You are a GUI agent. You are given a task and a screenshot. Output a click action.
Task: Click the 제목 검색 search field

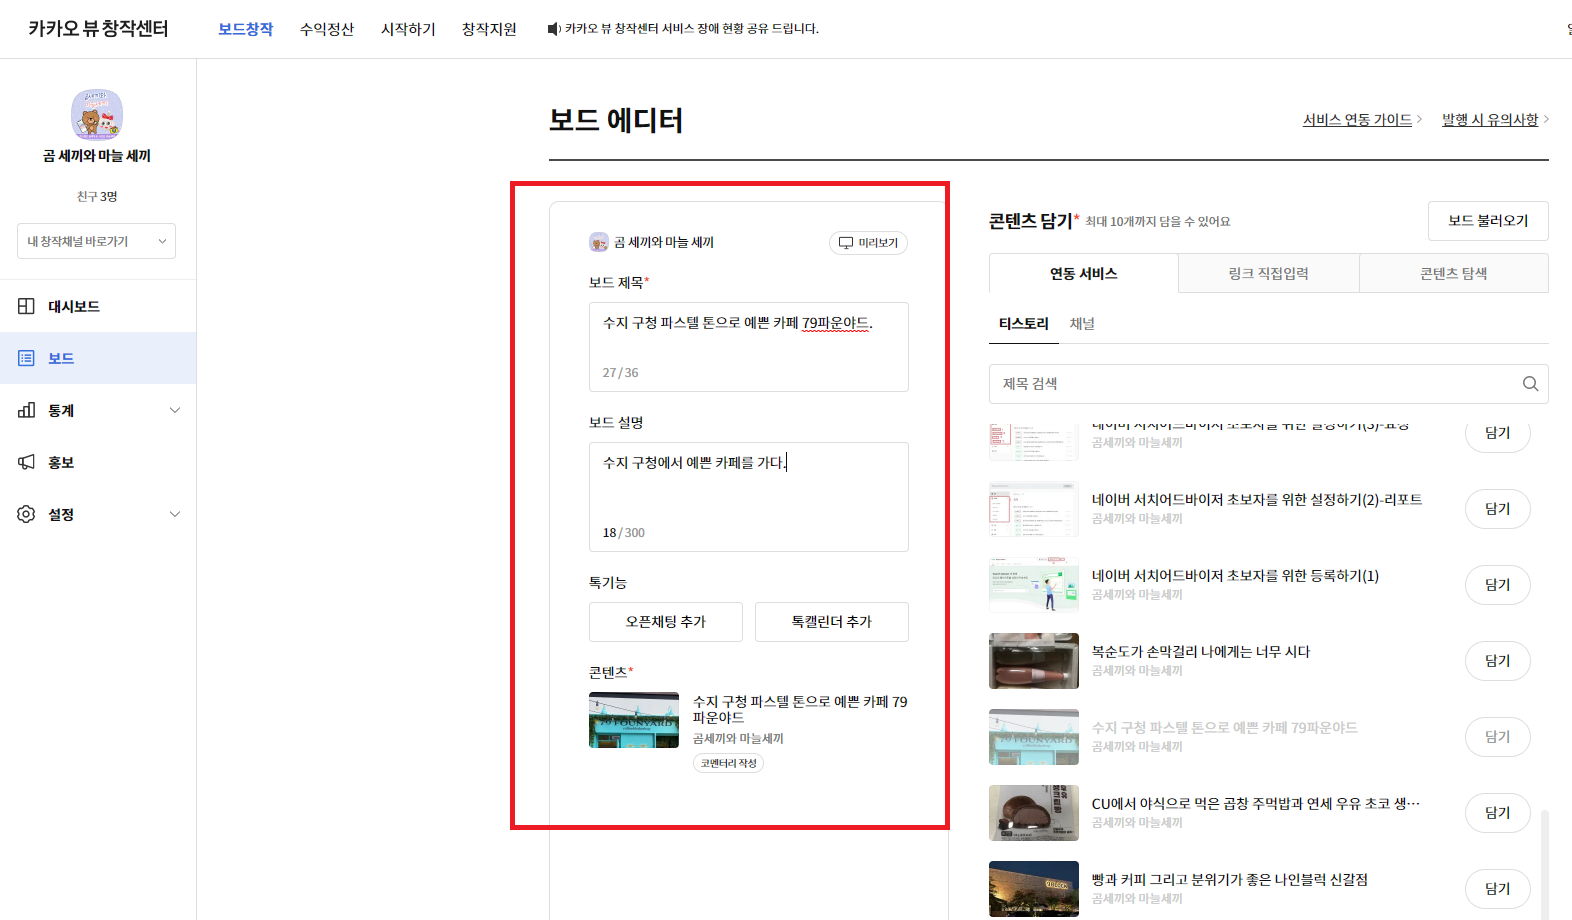(1269, 384)
